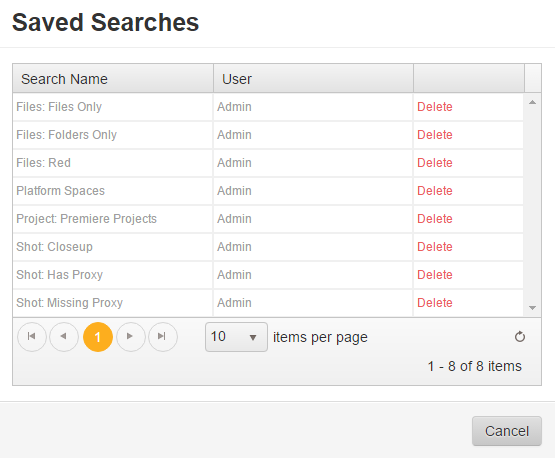Screen dimensions: 555x458
Task: Go to the first page of results
Action: pyautogui.click(x=32, y=337)
